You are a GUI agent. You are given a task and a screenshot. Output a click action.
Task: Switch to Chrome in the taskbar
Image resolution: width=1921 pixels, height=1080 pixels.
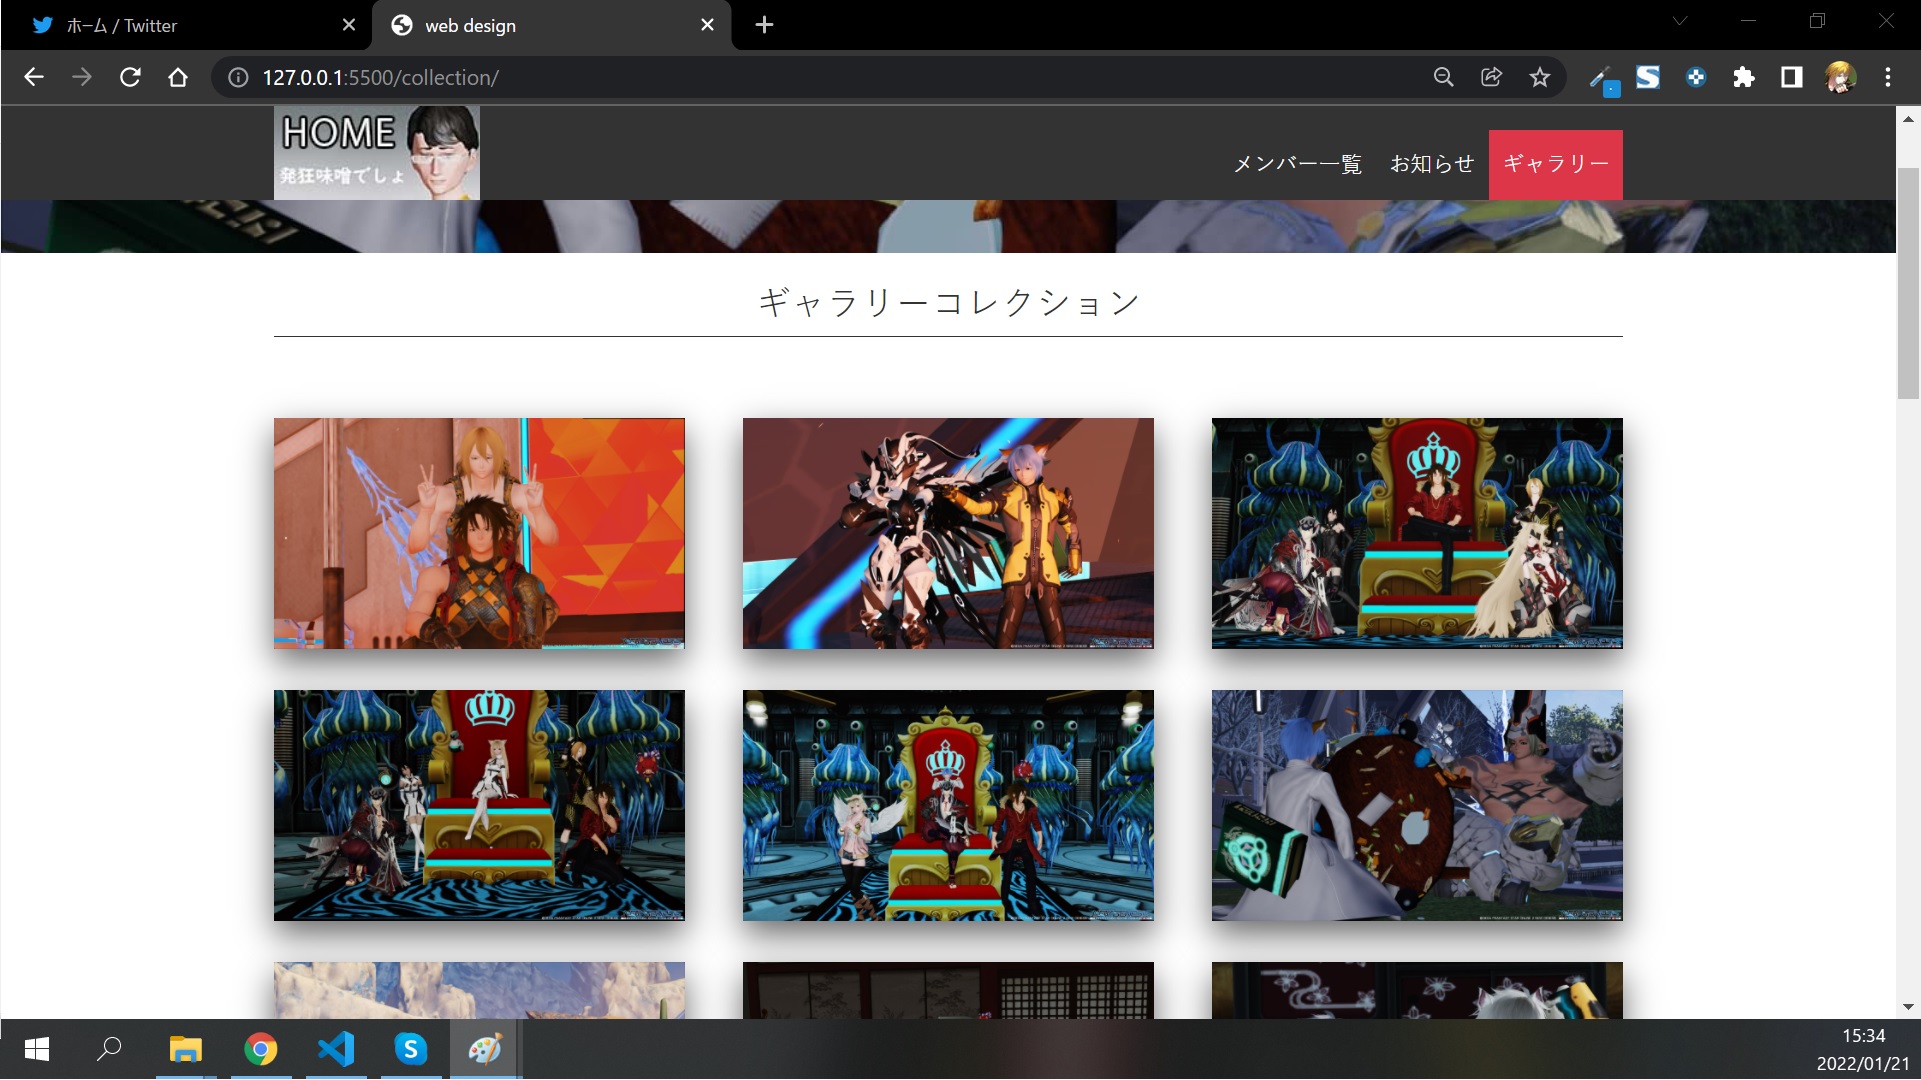[261, 1049]
